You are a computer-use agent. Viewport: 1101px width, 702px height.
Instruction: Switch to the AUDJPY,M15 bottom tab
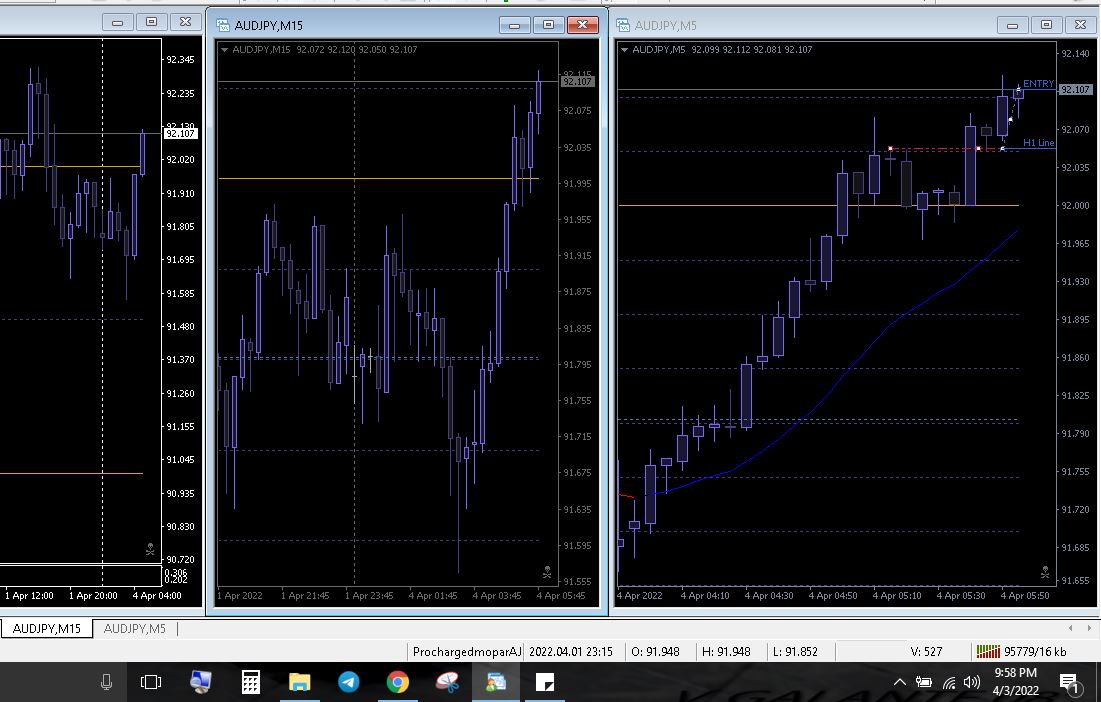tap(46, 628)
